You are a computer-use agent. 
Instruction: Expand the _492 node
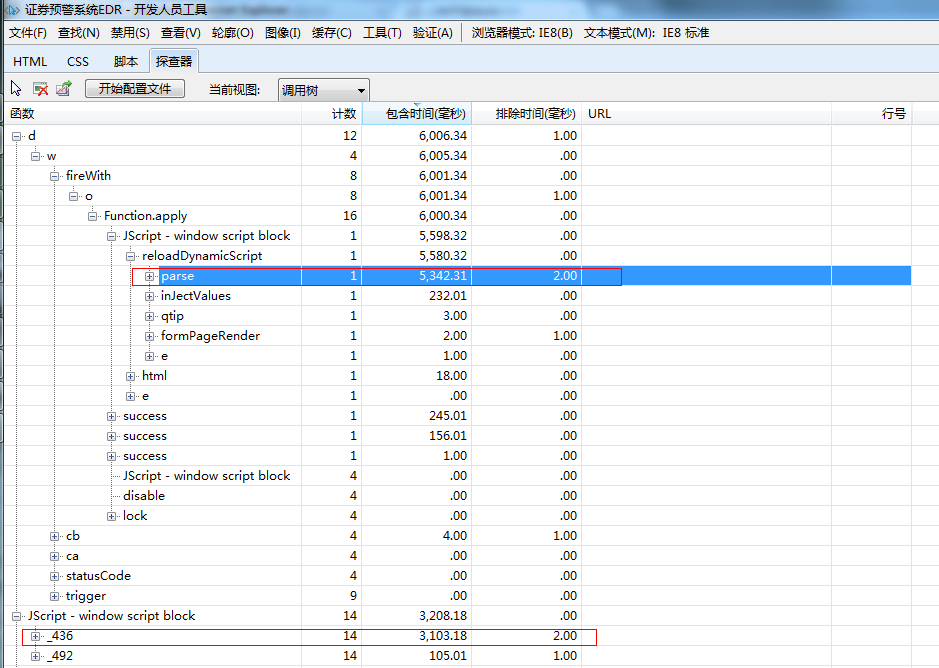pyautogui.click(x=35, y=657)
